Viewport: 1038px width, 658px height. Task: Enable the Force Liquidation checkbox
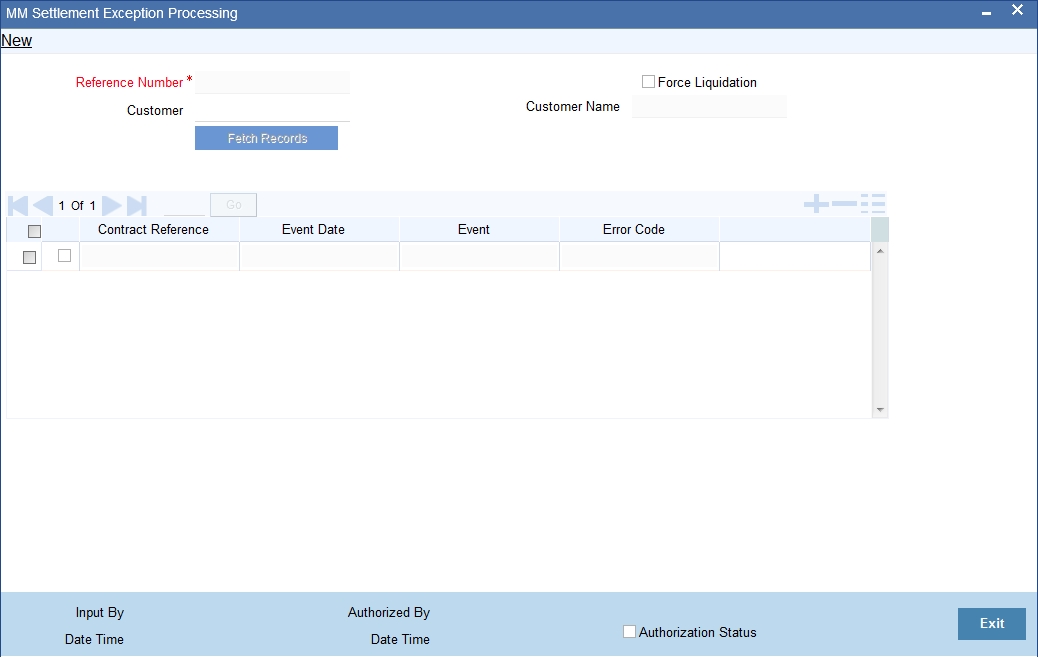point(648,81)
